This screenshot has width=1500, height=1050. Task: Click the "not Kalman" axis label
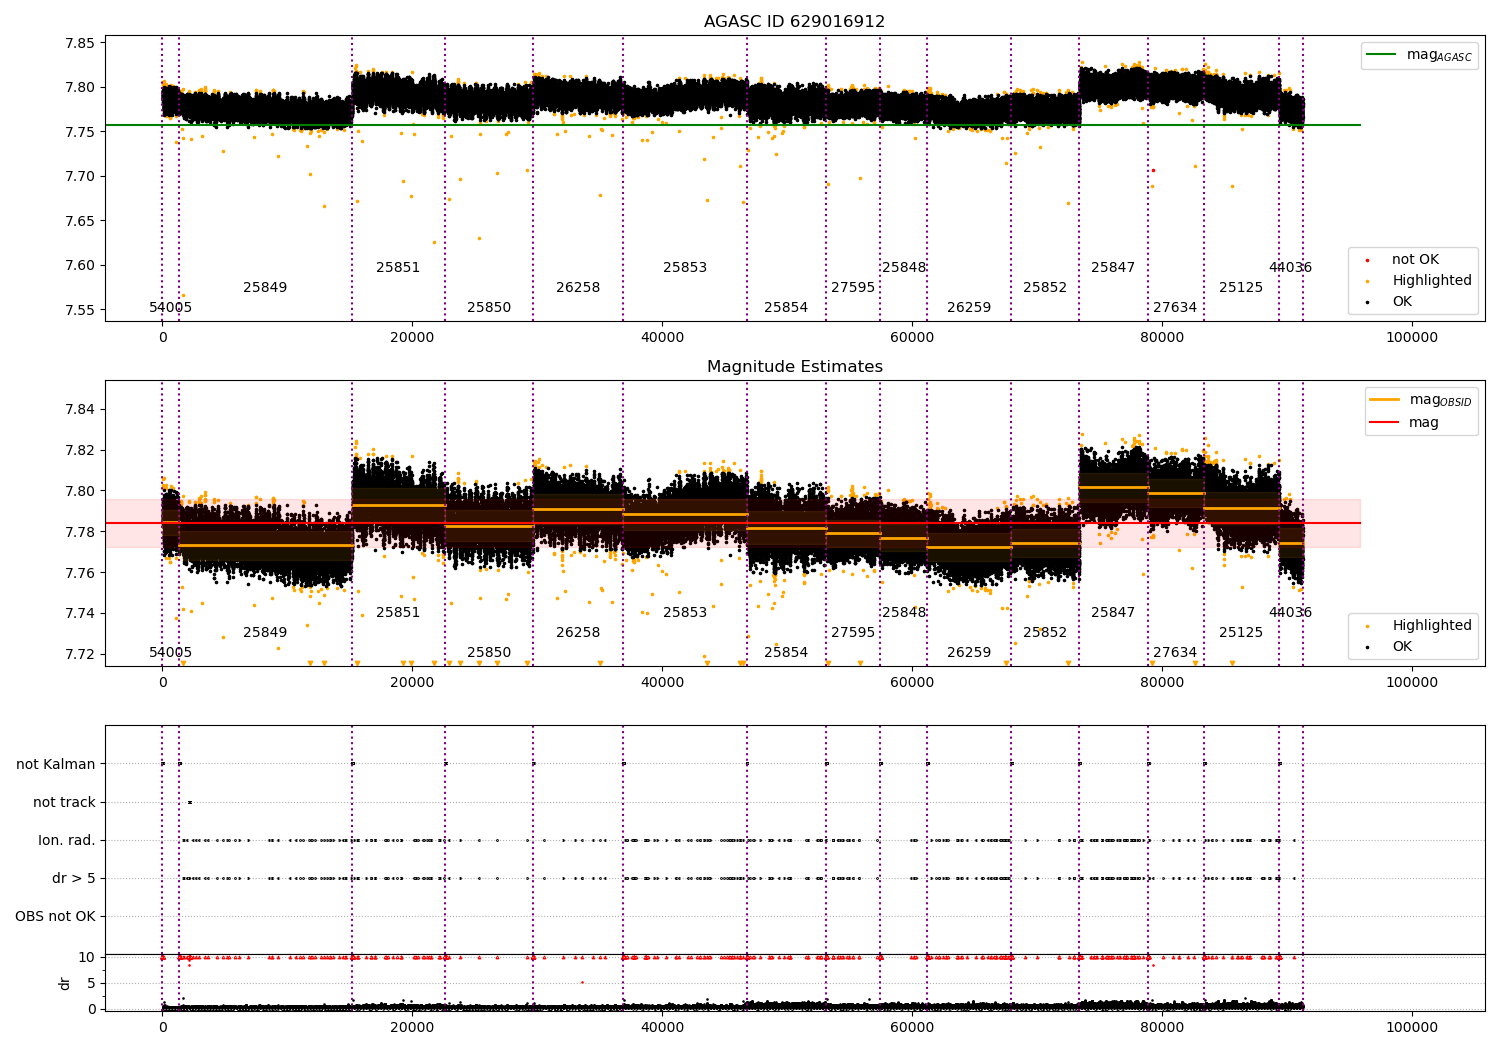[56, 765]
